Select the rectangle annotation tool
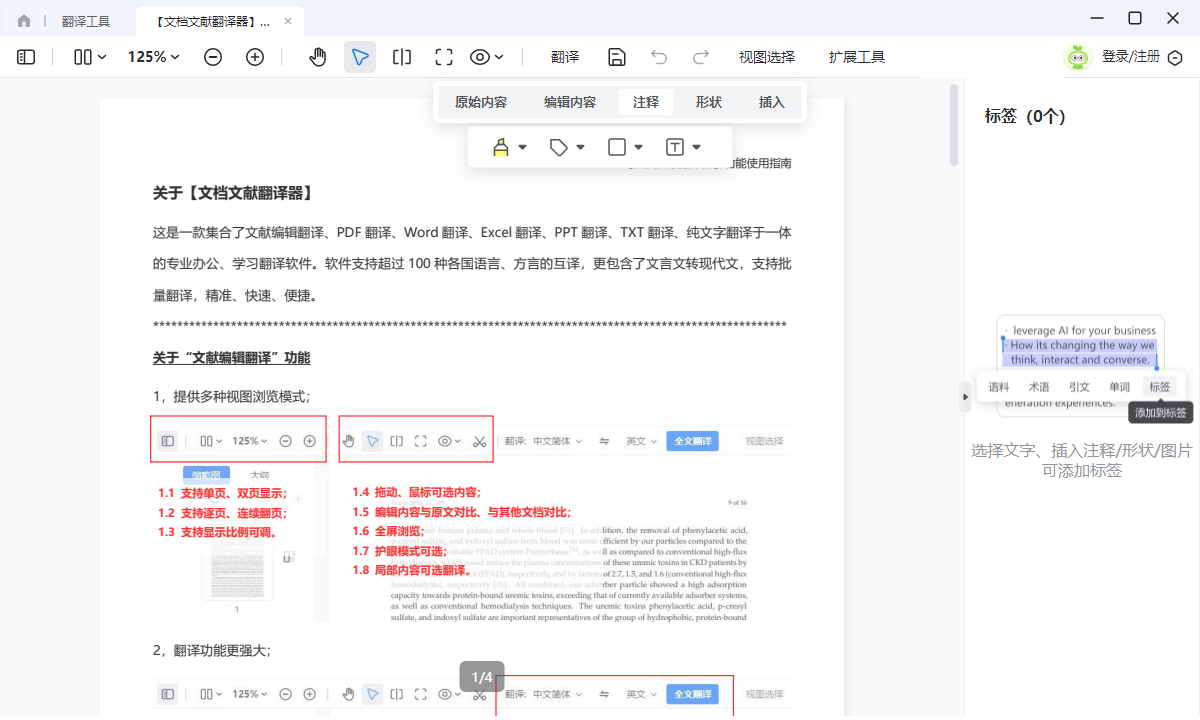Screen dimensions: 1200x720 (x=617, y=147)
